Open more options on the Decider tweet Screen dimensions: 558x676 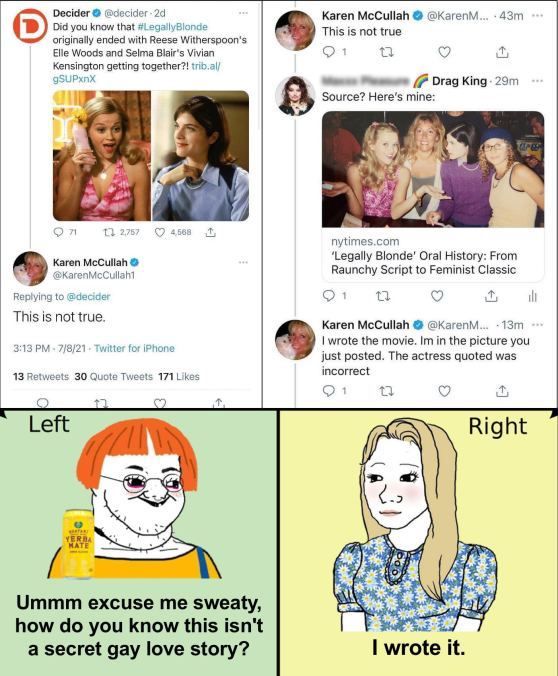click(243, 13)
